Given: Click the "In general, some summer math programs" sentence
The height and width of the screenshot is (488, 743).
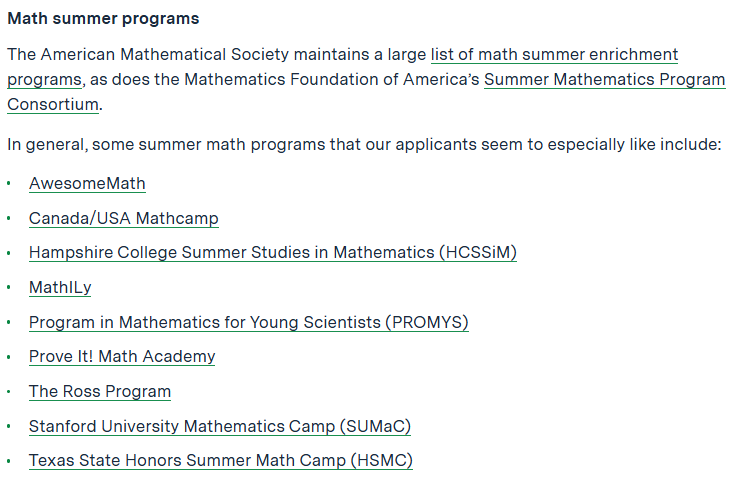Looking at the screenshot, I should tap(363, 144).
